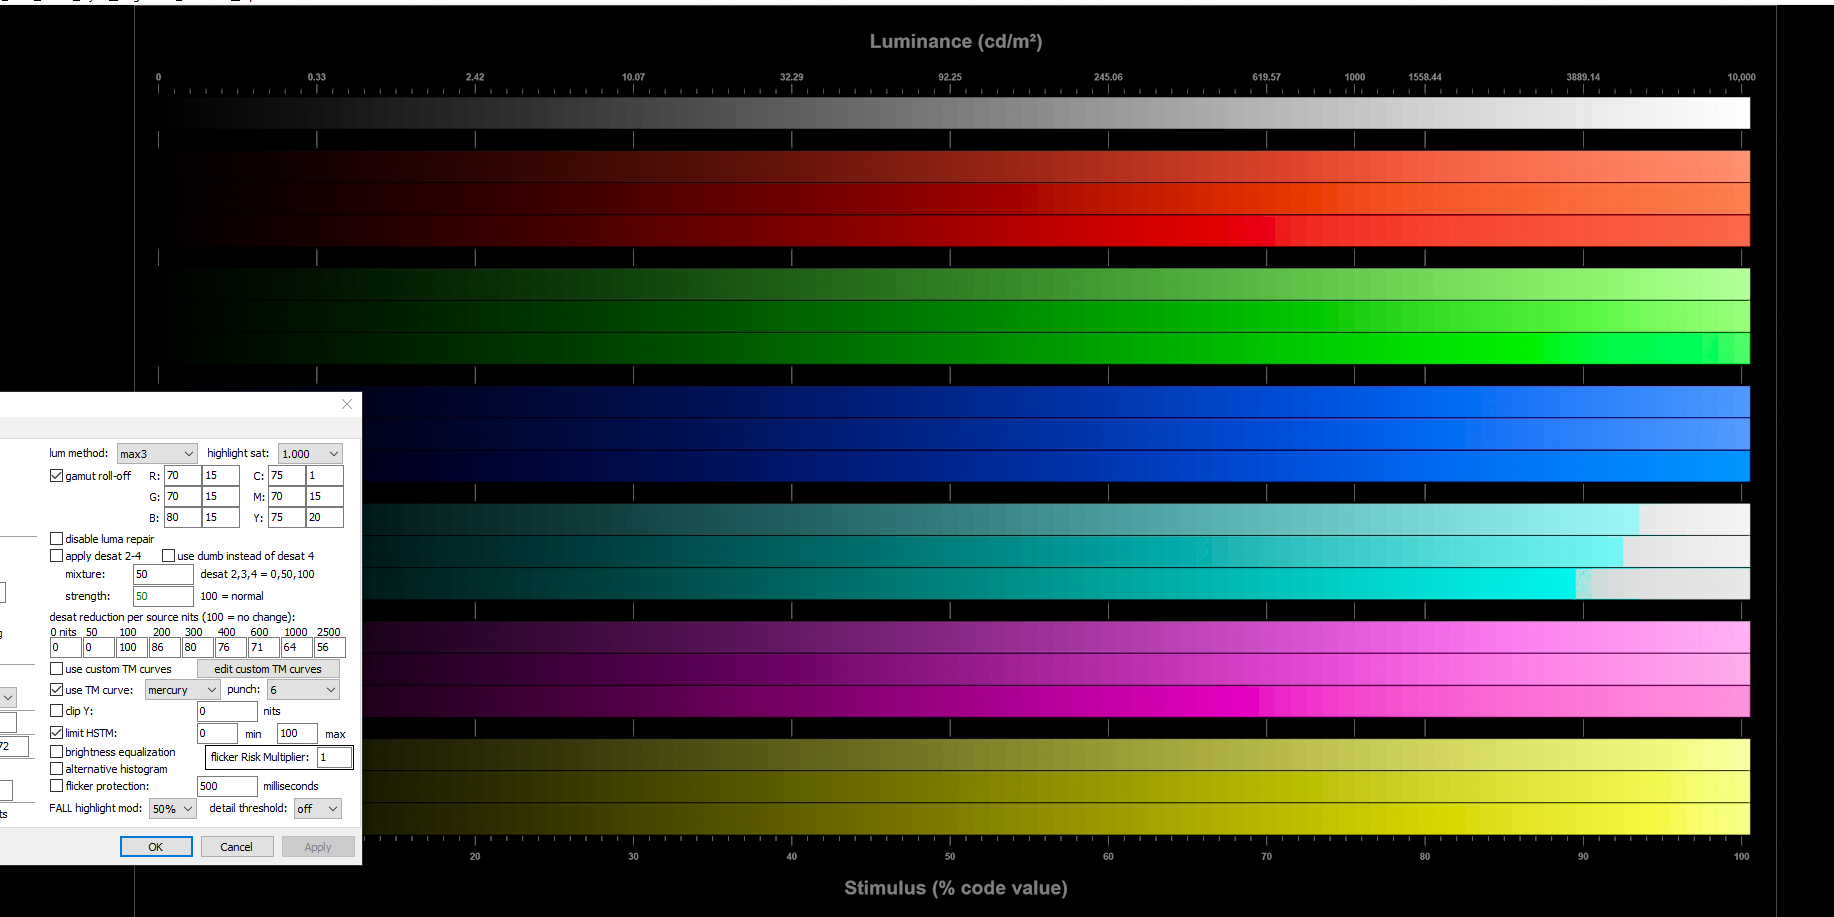Click the mixture input field
This screenshot has width=1834, height=917.
point(163,575)
